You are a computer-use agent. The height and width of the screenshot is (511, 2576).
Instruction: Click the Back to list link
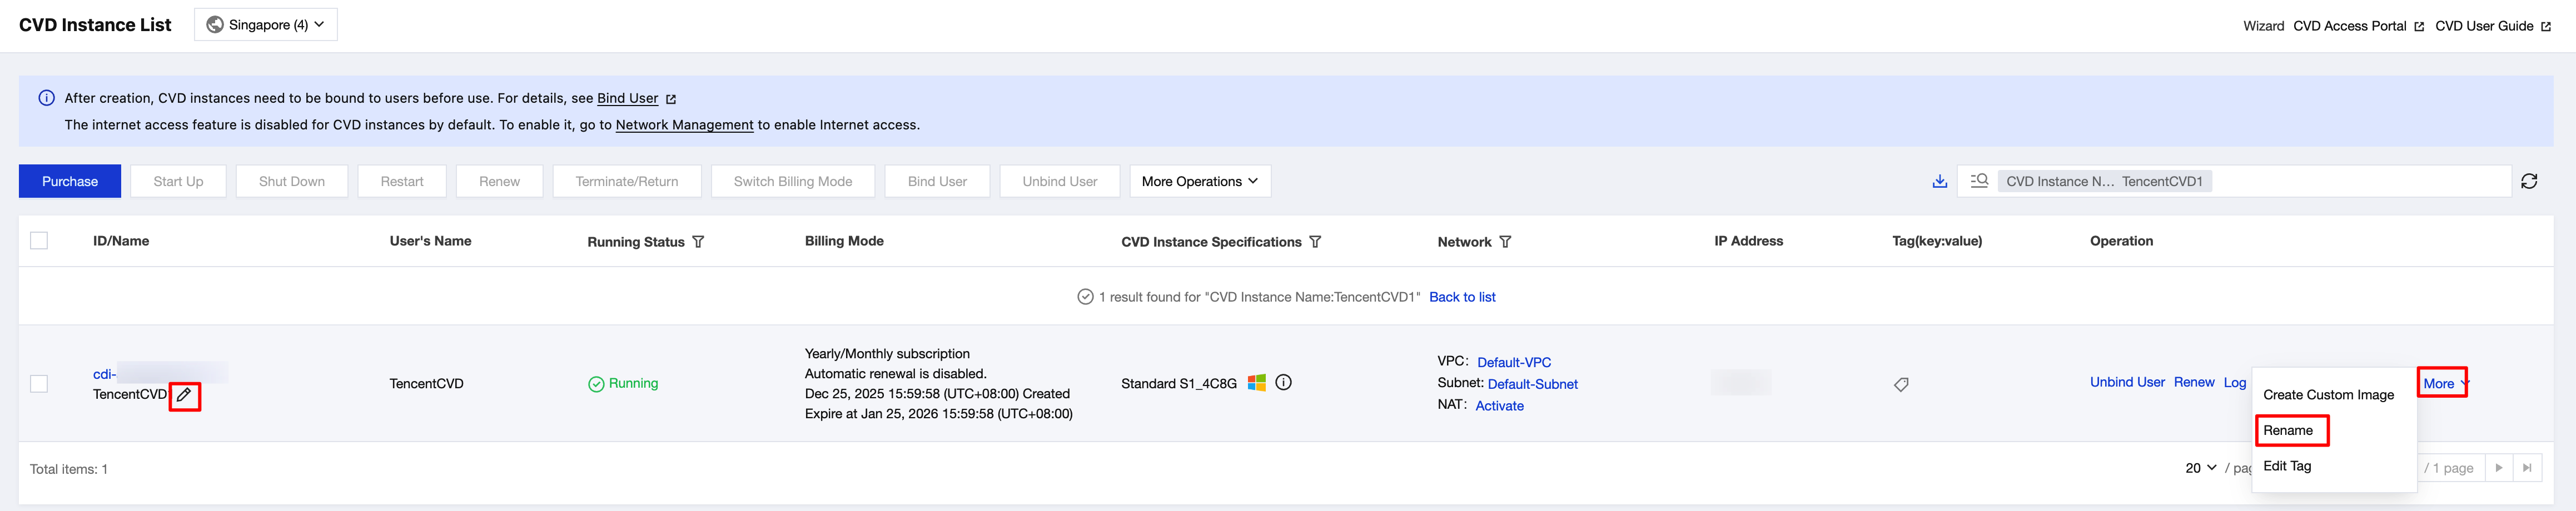coord(1462,297)
